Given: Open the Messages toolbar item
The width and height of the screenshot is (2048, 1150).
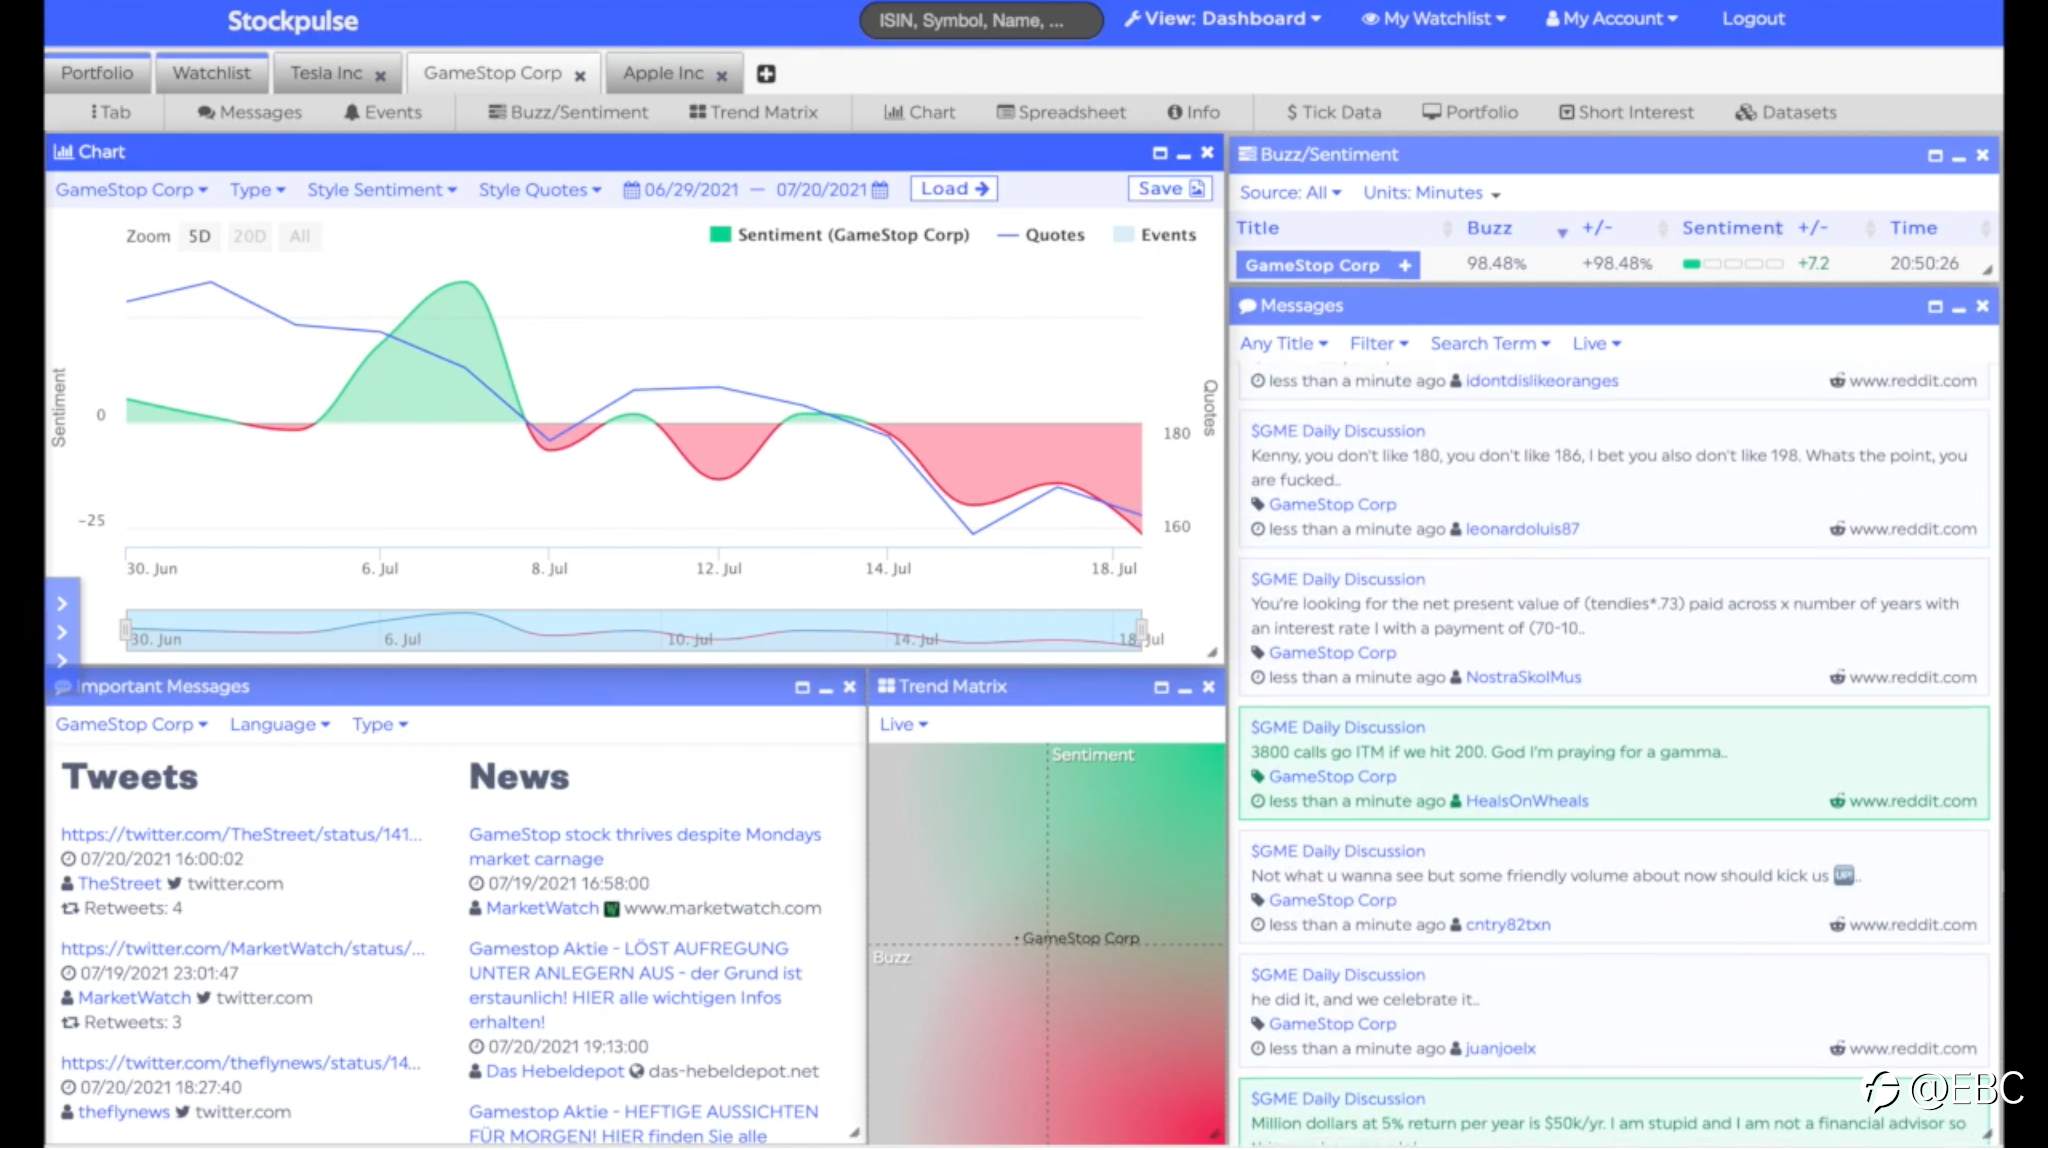Looking at the screenshot, I should (249, 112).
